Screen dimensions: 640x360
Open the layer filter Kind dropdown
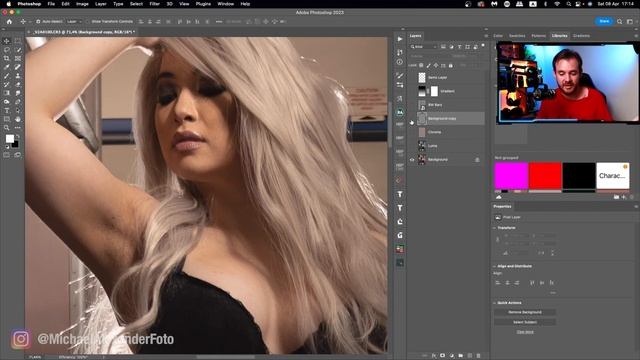[424, 47]
